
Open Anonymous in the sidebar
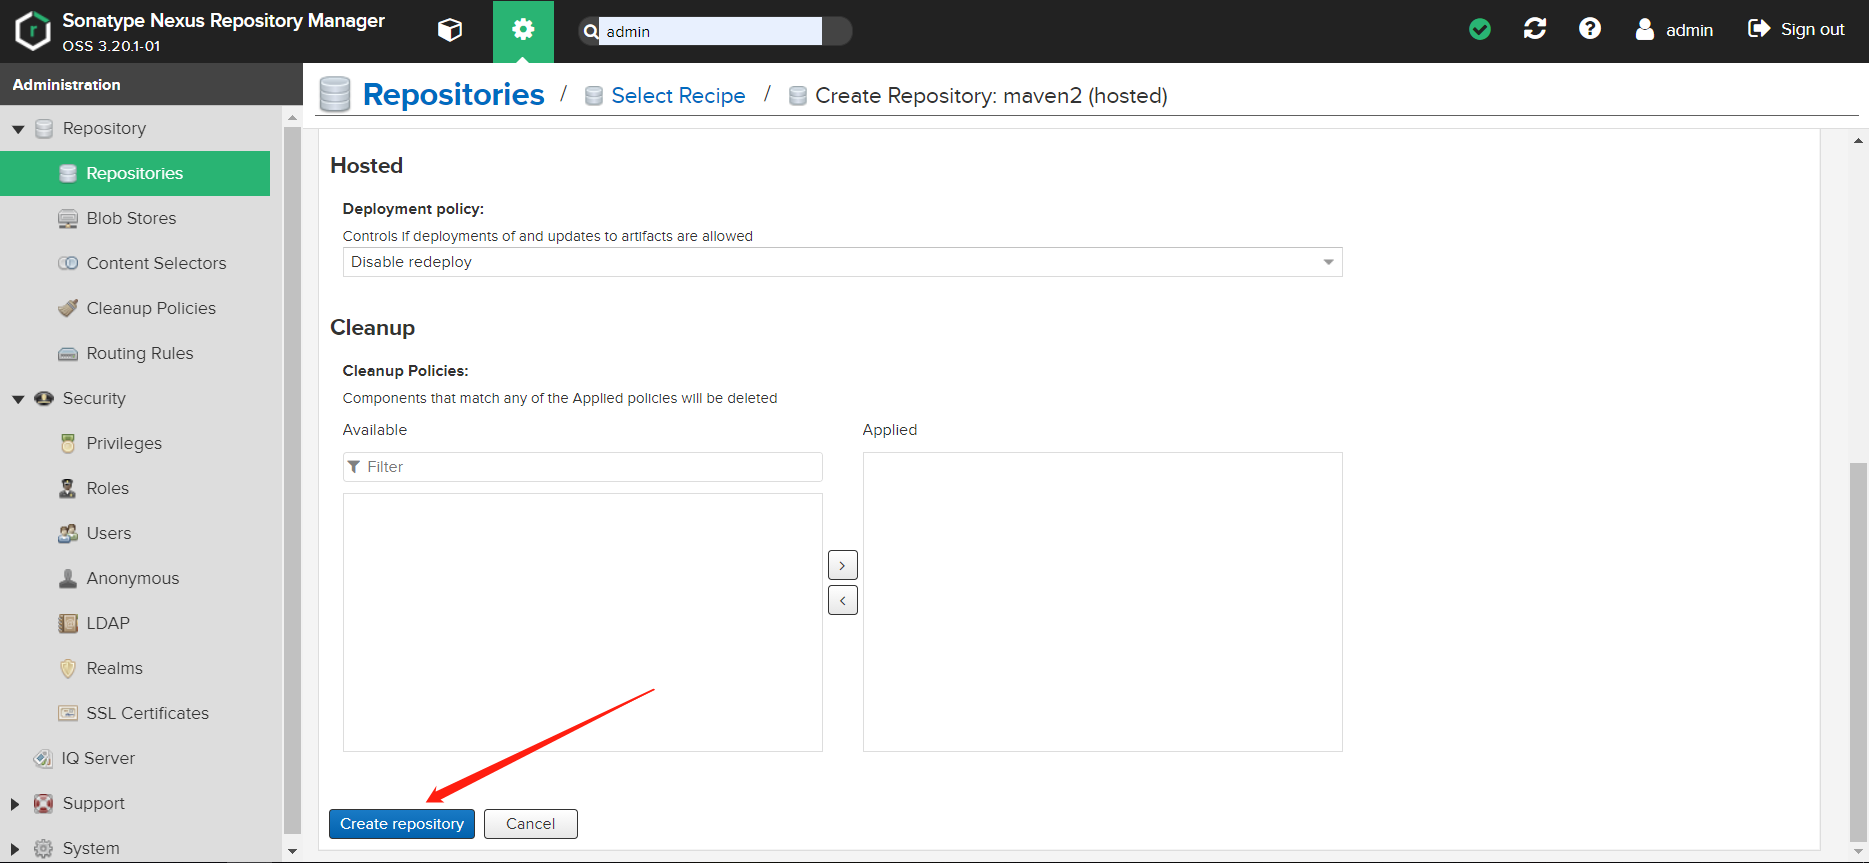(x=135, y=578)
